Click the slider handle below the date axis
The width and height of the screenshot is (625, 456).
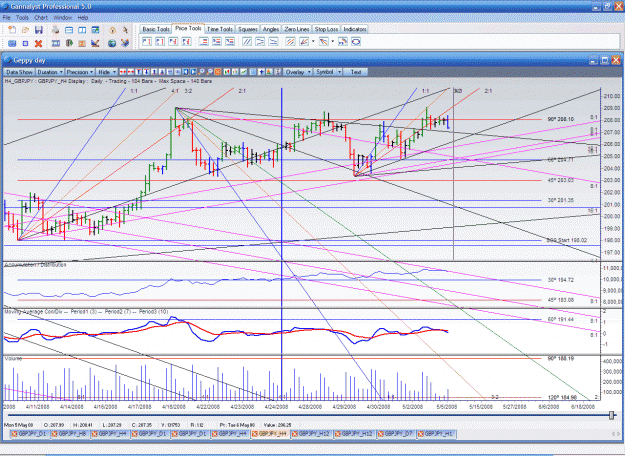[612, 415]
